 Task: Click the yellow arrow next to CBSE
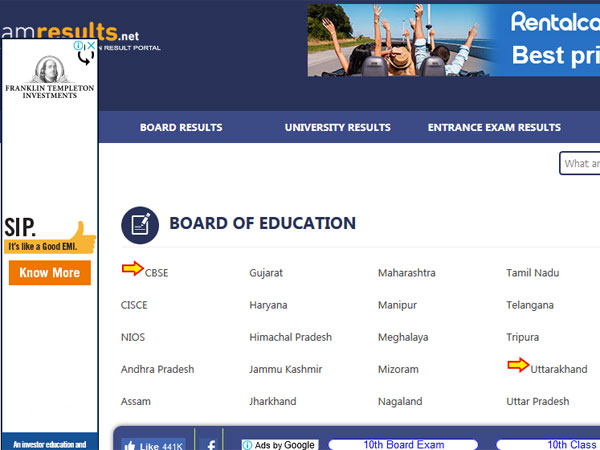point(132,268)
